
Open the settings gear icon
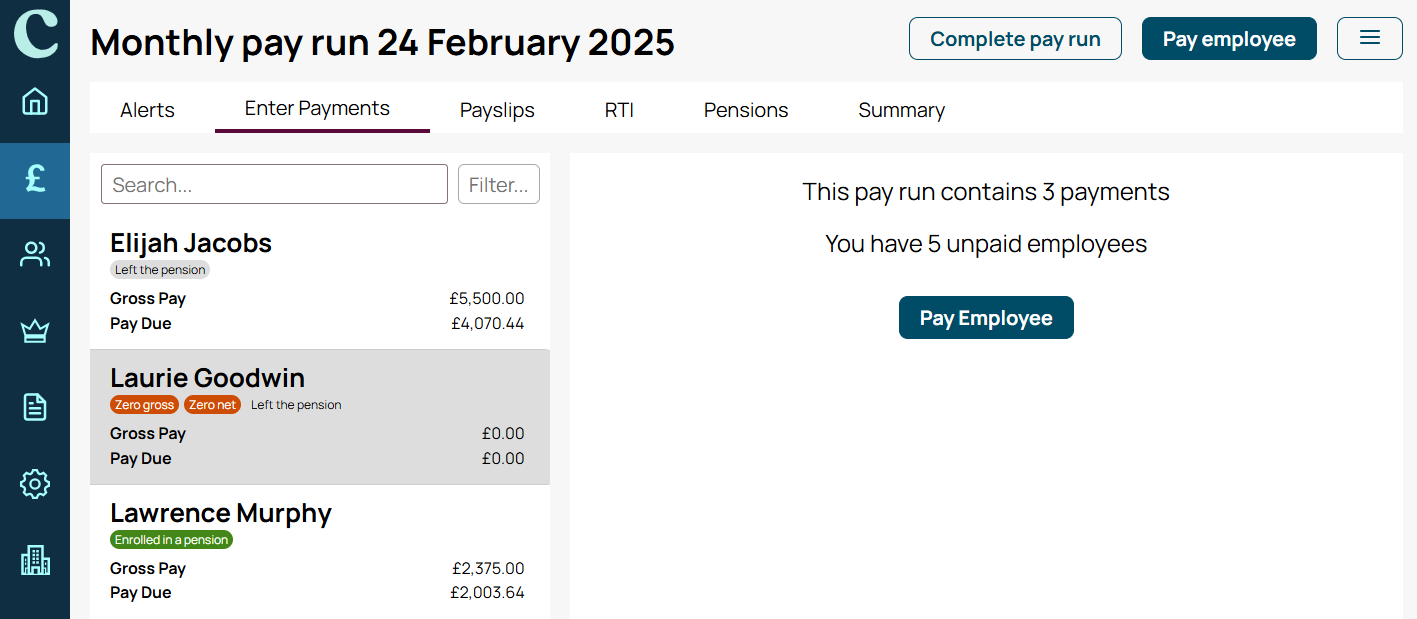[35, 484]
